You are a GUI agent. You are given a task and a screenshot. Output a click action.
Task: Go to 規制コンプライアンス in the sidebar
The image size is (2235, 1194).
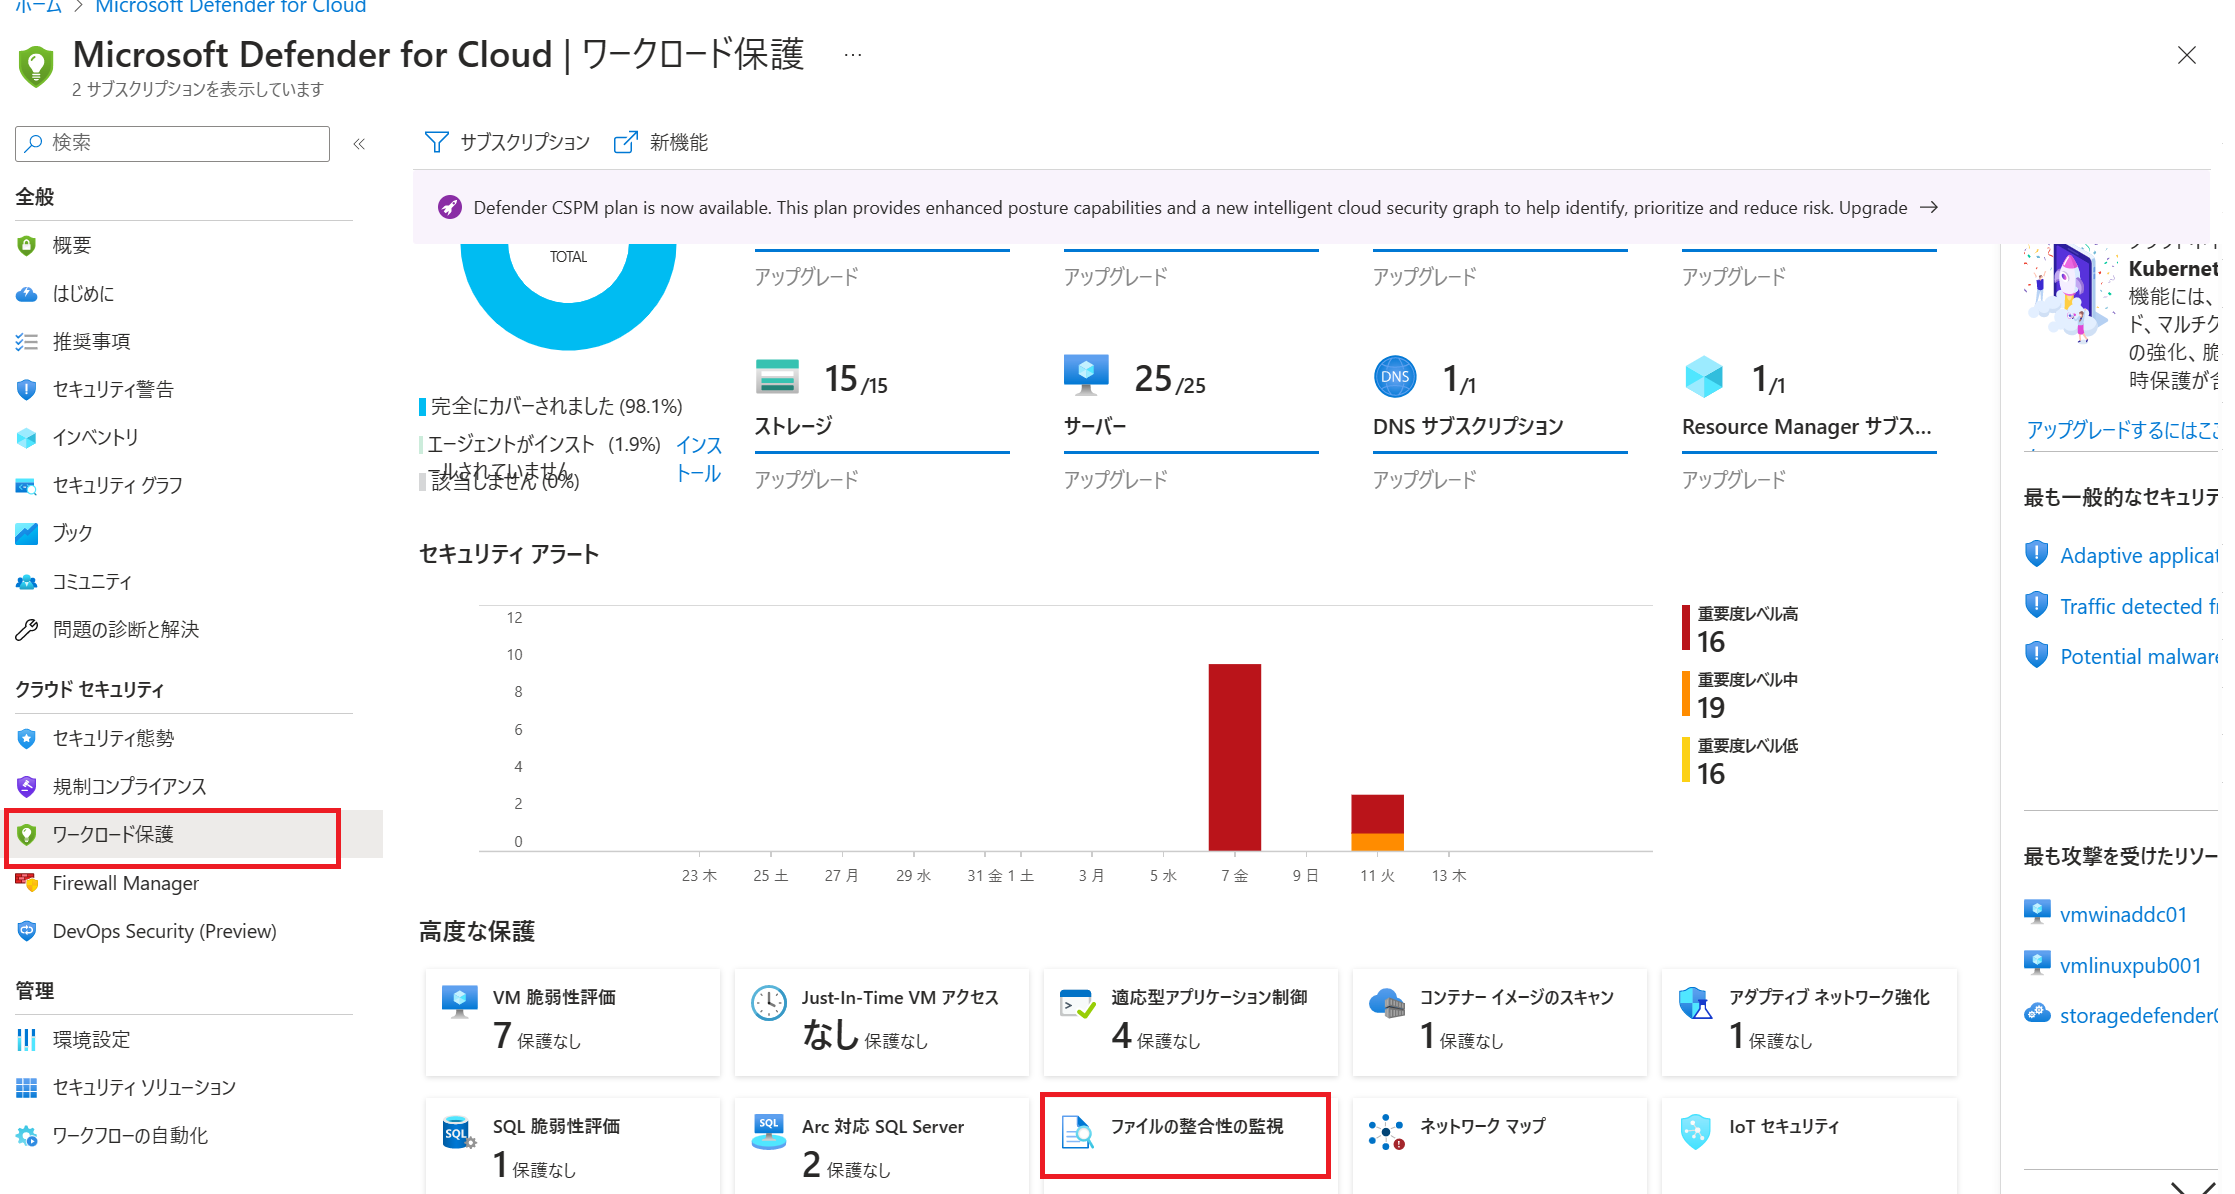(129, 786)
